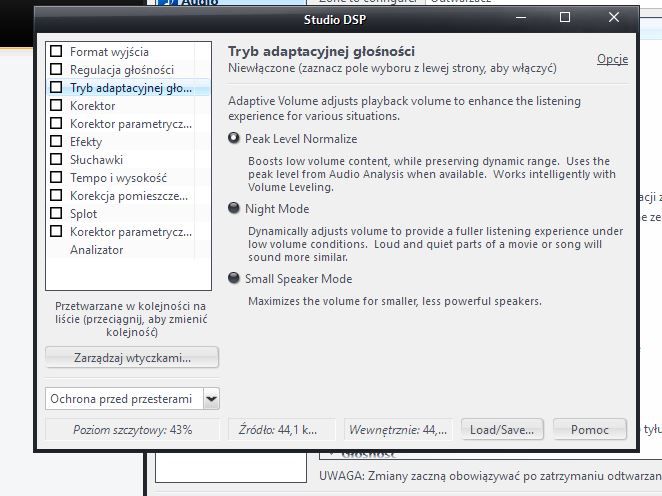Viewport: 662px width, 496px height.
Task: Click the Studio DSP title bar
Action: (x=335, y=19)
